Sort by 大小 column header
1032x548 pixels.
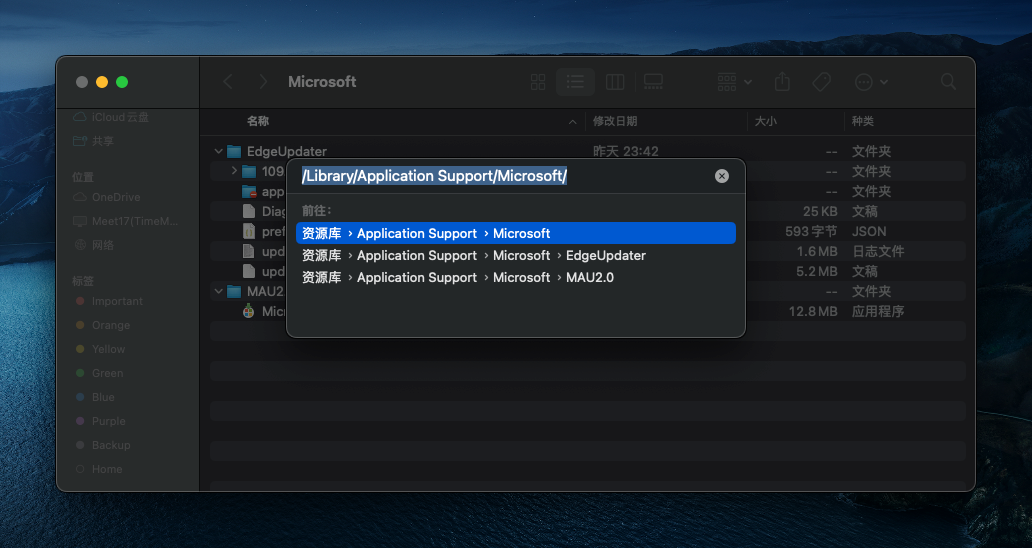(x=765, y=121)
